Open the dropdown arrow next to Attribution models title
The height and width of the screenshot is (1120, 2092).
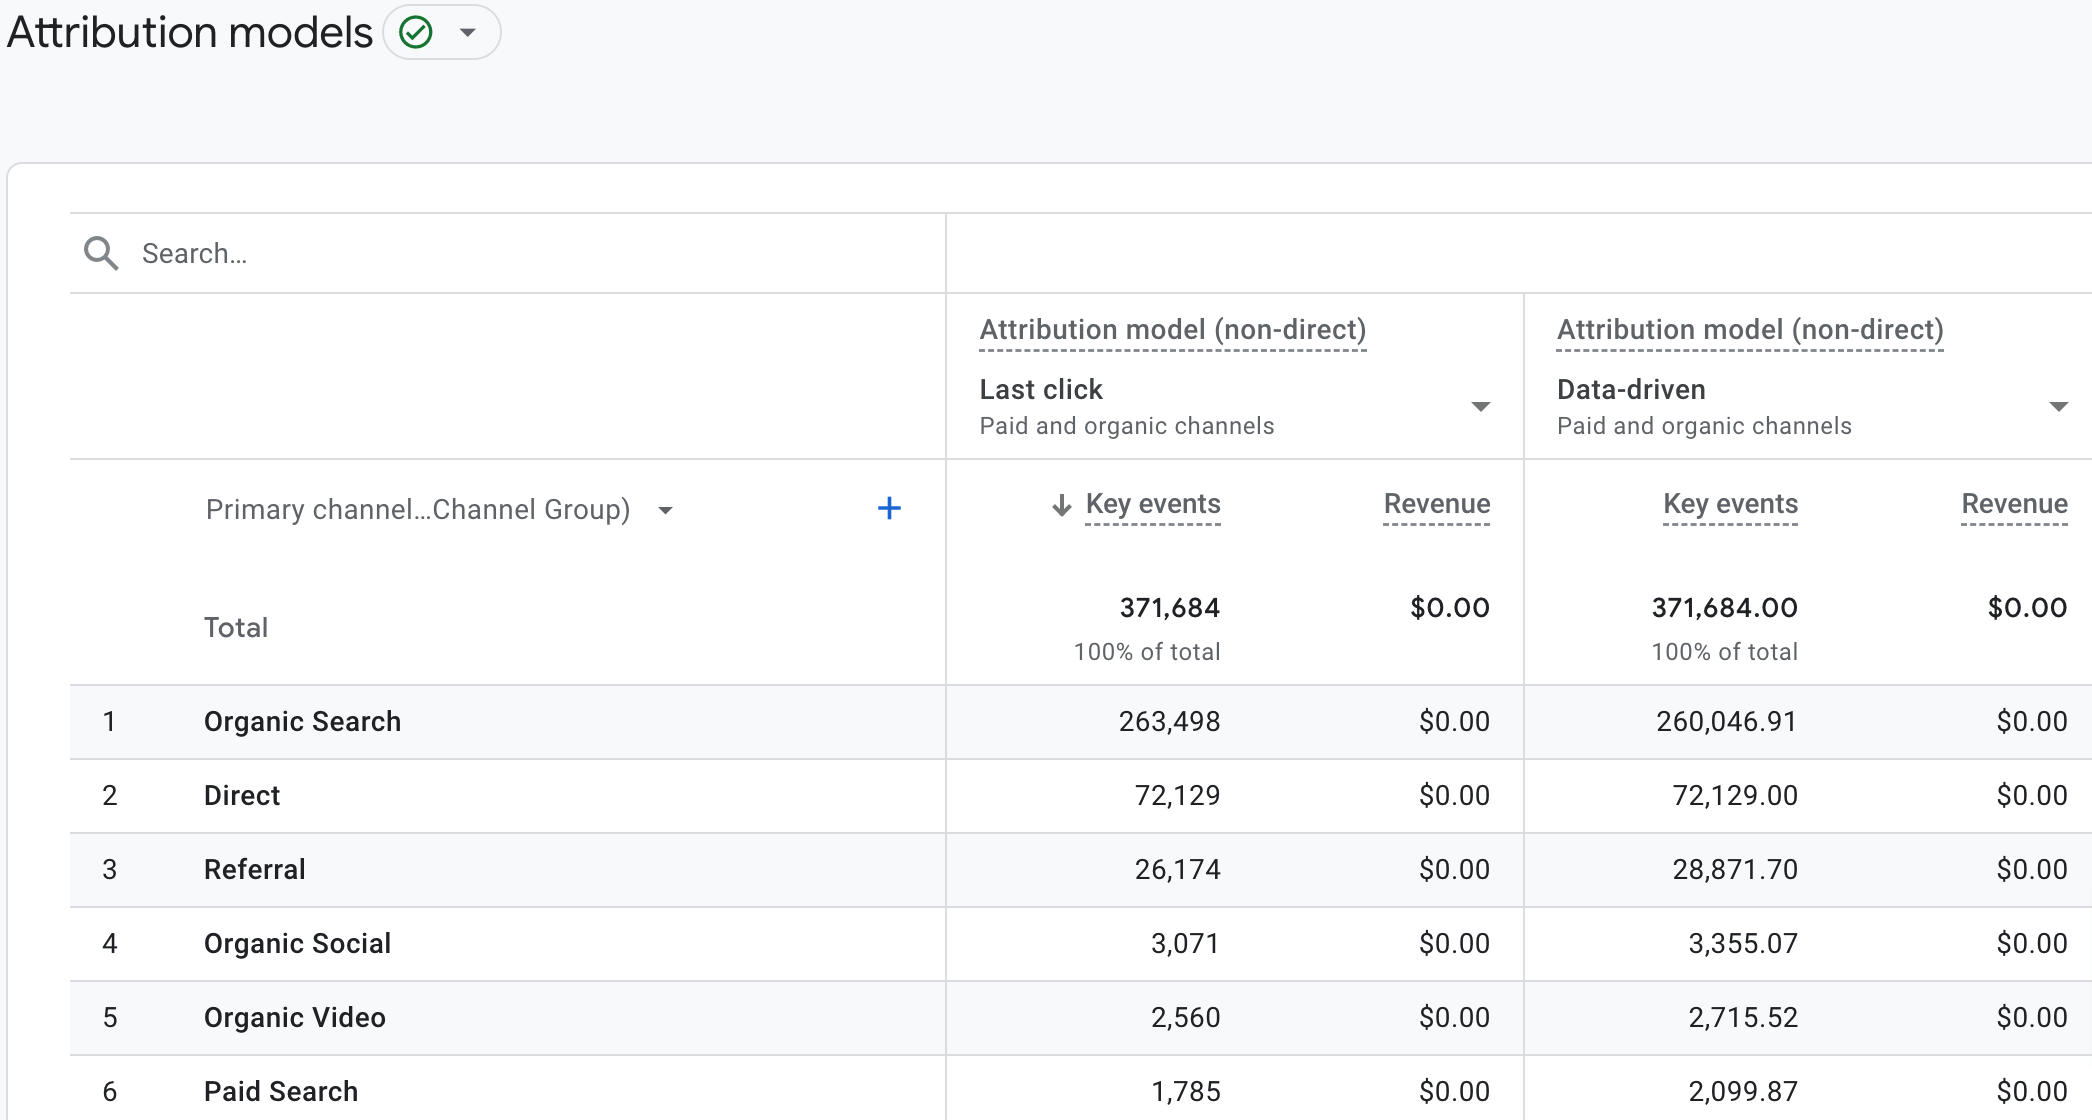(x=467, y=33)
